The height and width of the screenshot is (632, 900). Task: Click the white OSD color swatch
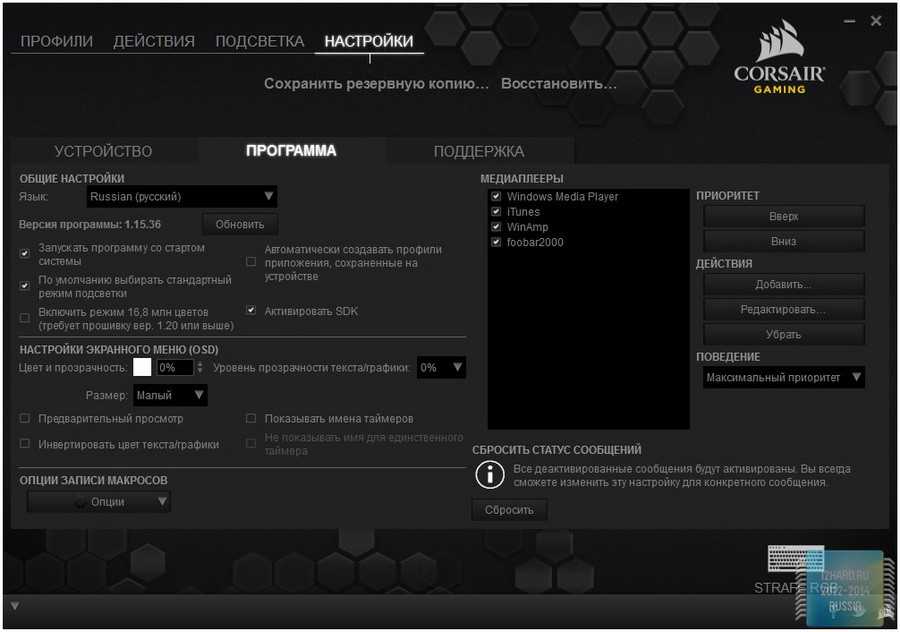[x=142, y=368]
